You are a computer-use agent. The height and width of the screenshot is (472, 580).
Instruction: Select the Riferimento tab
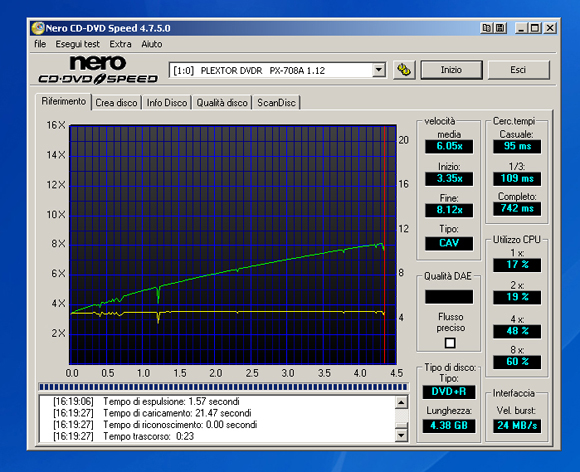coord(64,101)
